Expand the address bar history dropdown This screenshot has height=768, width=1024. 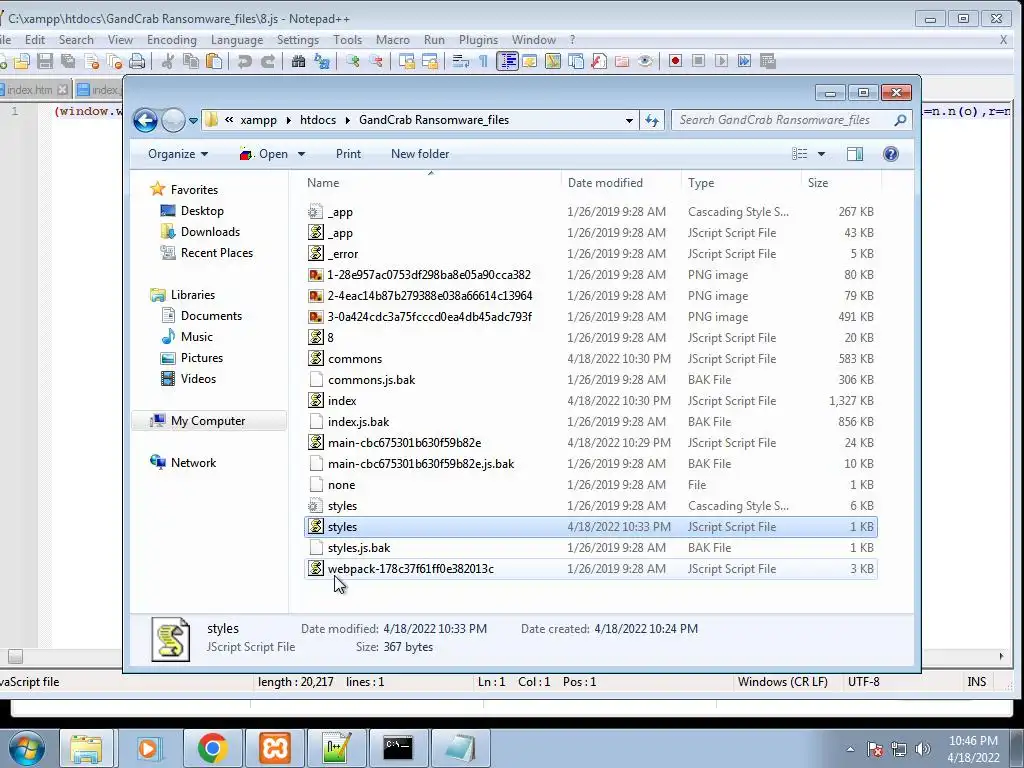[629, 120]
